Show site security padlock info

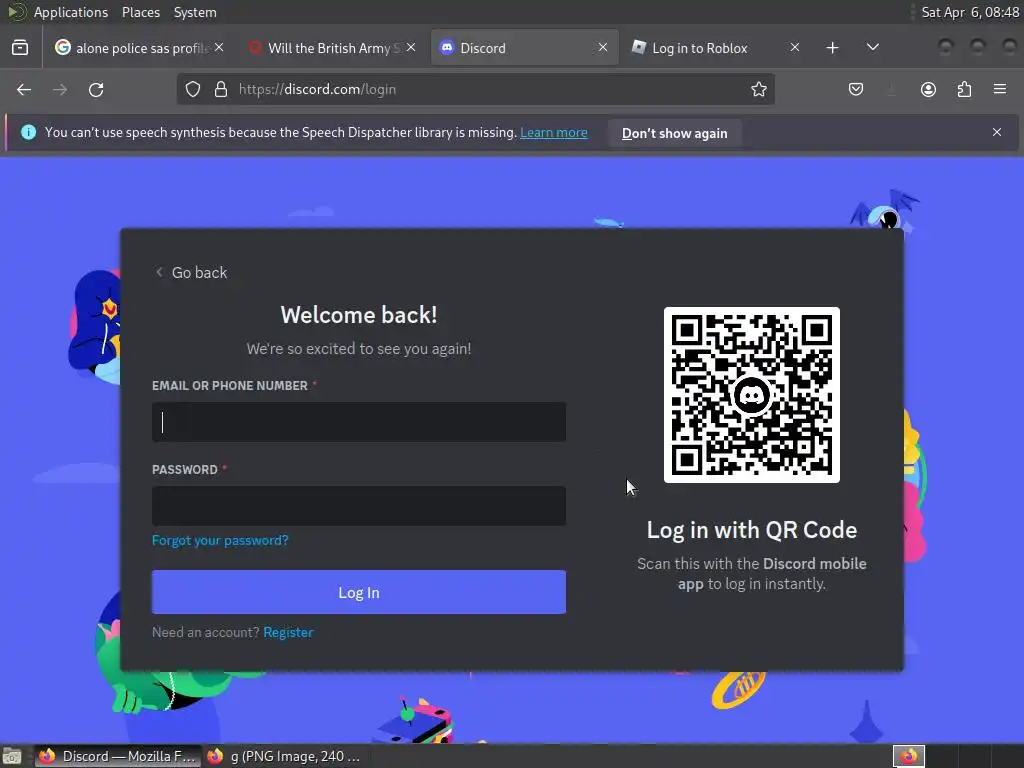221,89
